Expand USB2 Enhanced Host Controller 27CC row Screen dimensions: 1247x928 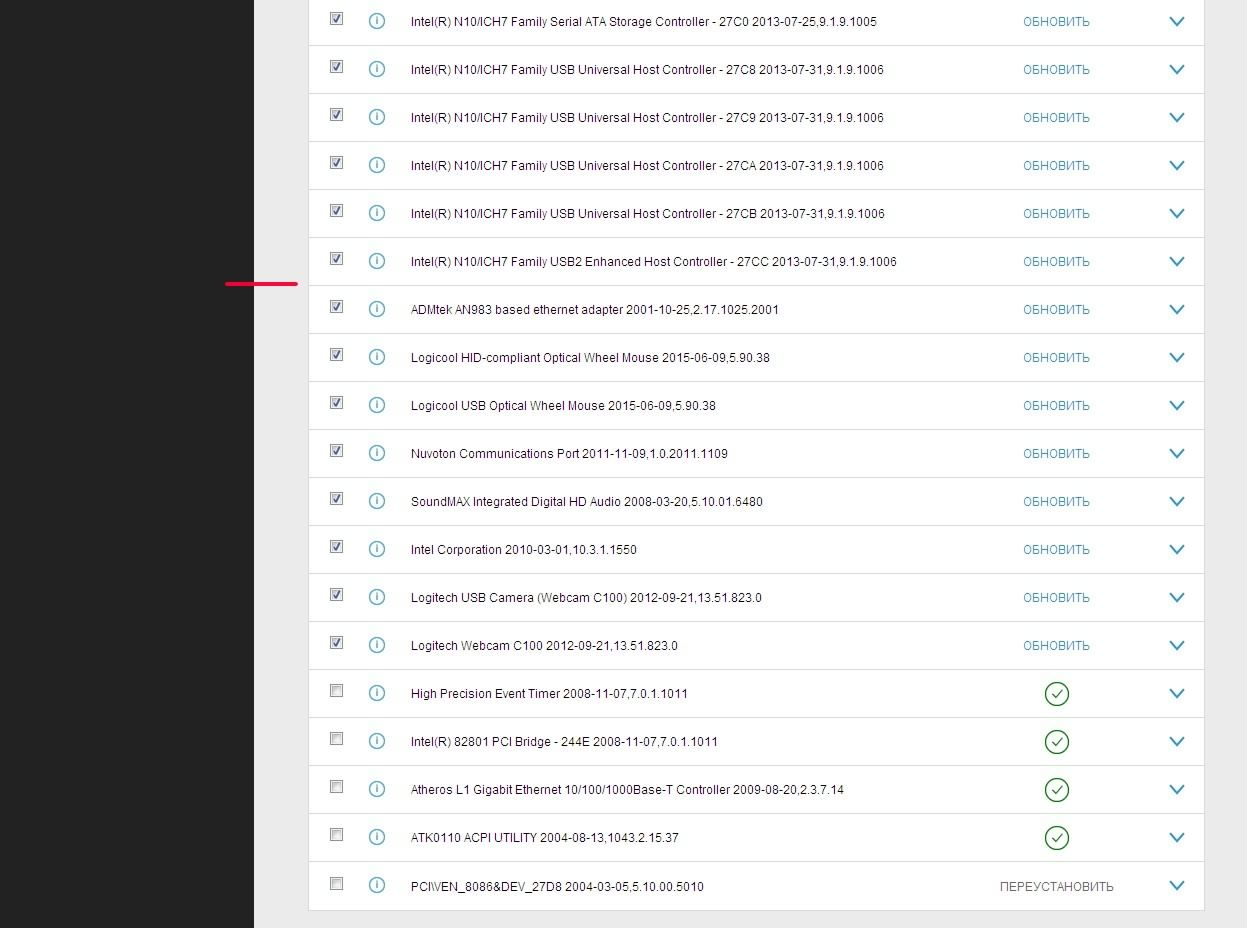[1177, 261]
